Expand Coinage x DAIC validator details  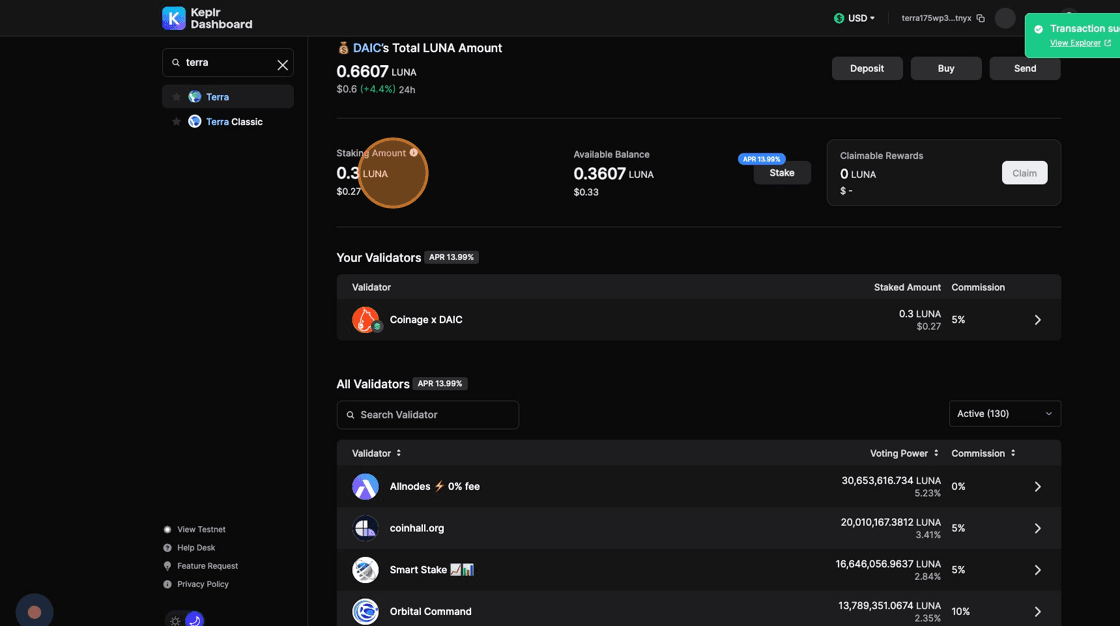pos(1037,320)
